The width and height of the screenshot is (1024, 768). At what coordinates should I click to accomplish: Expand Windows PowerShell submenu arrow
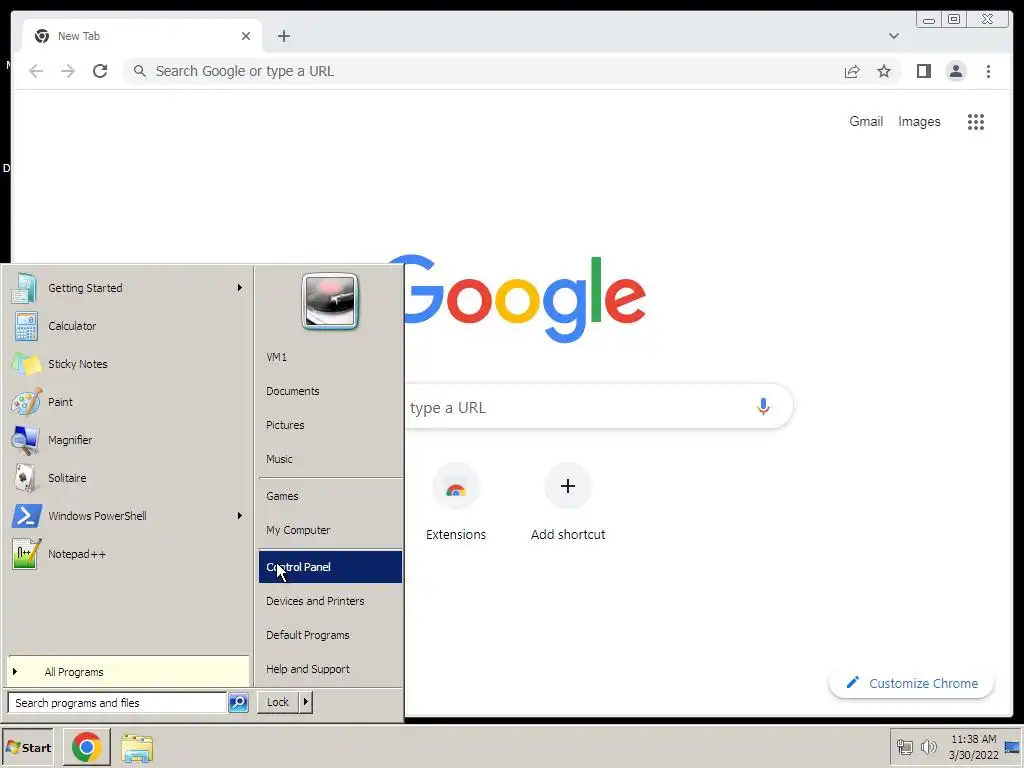point(240,516)
